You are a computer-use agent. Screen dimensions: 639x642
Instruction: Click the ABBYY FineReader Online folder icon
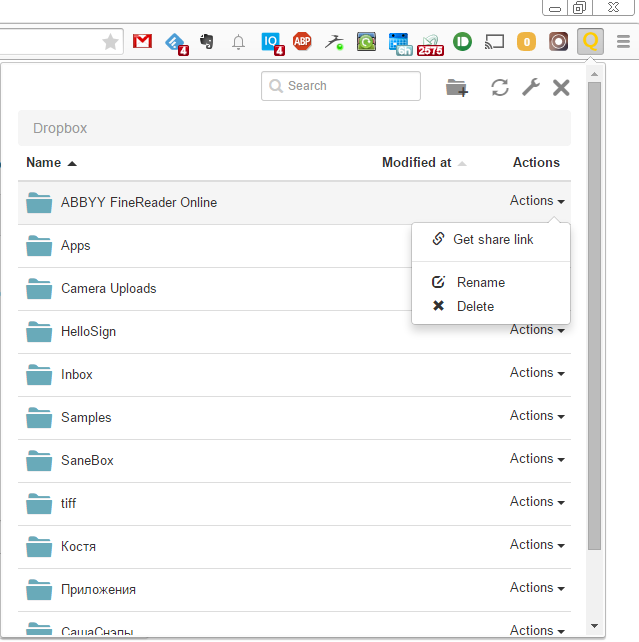pyautogui.click(x=39, y=203)
